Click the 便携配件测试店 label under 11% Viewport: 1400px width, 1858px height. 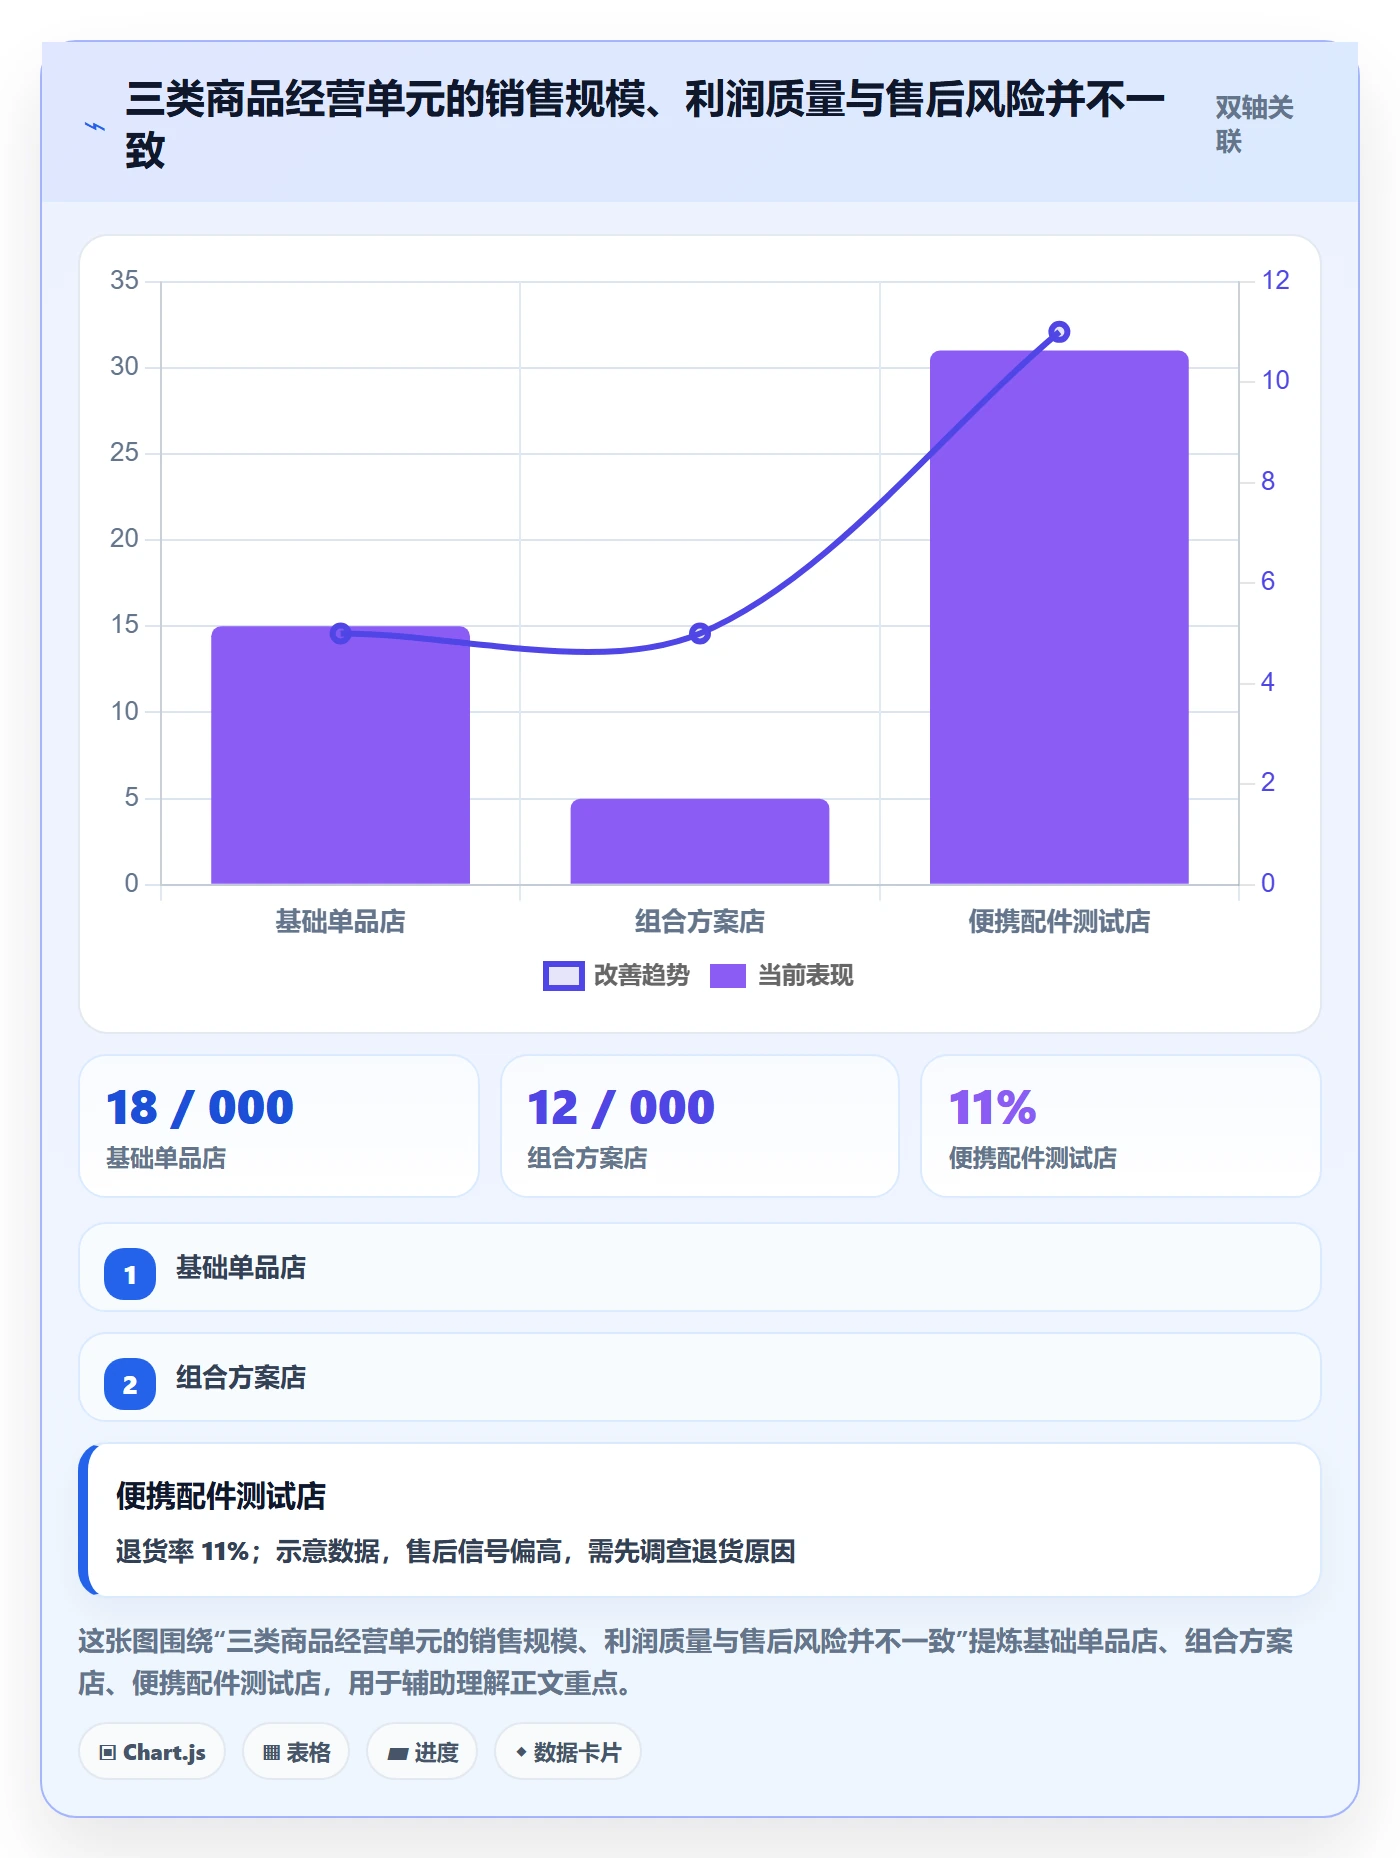pos(1032,1158)
